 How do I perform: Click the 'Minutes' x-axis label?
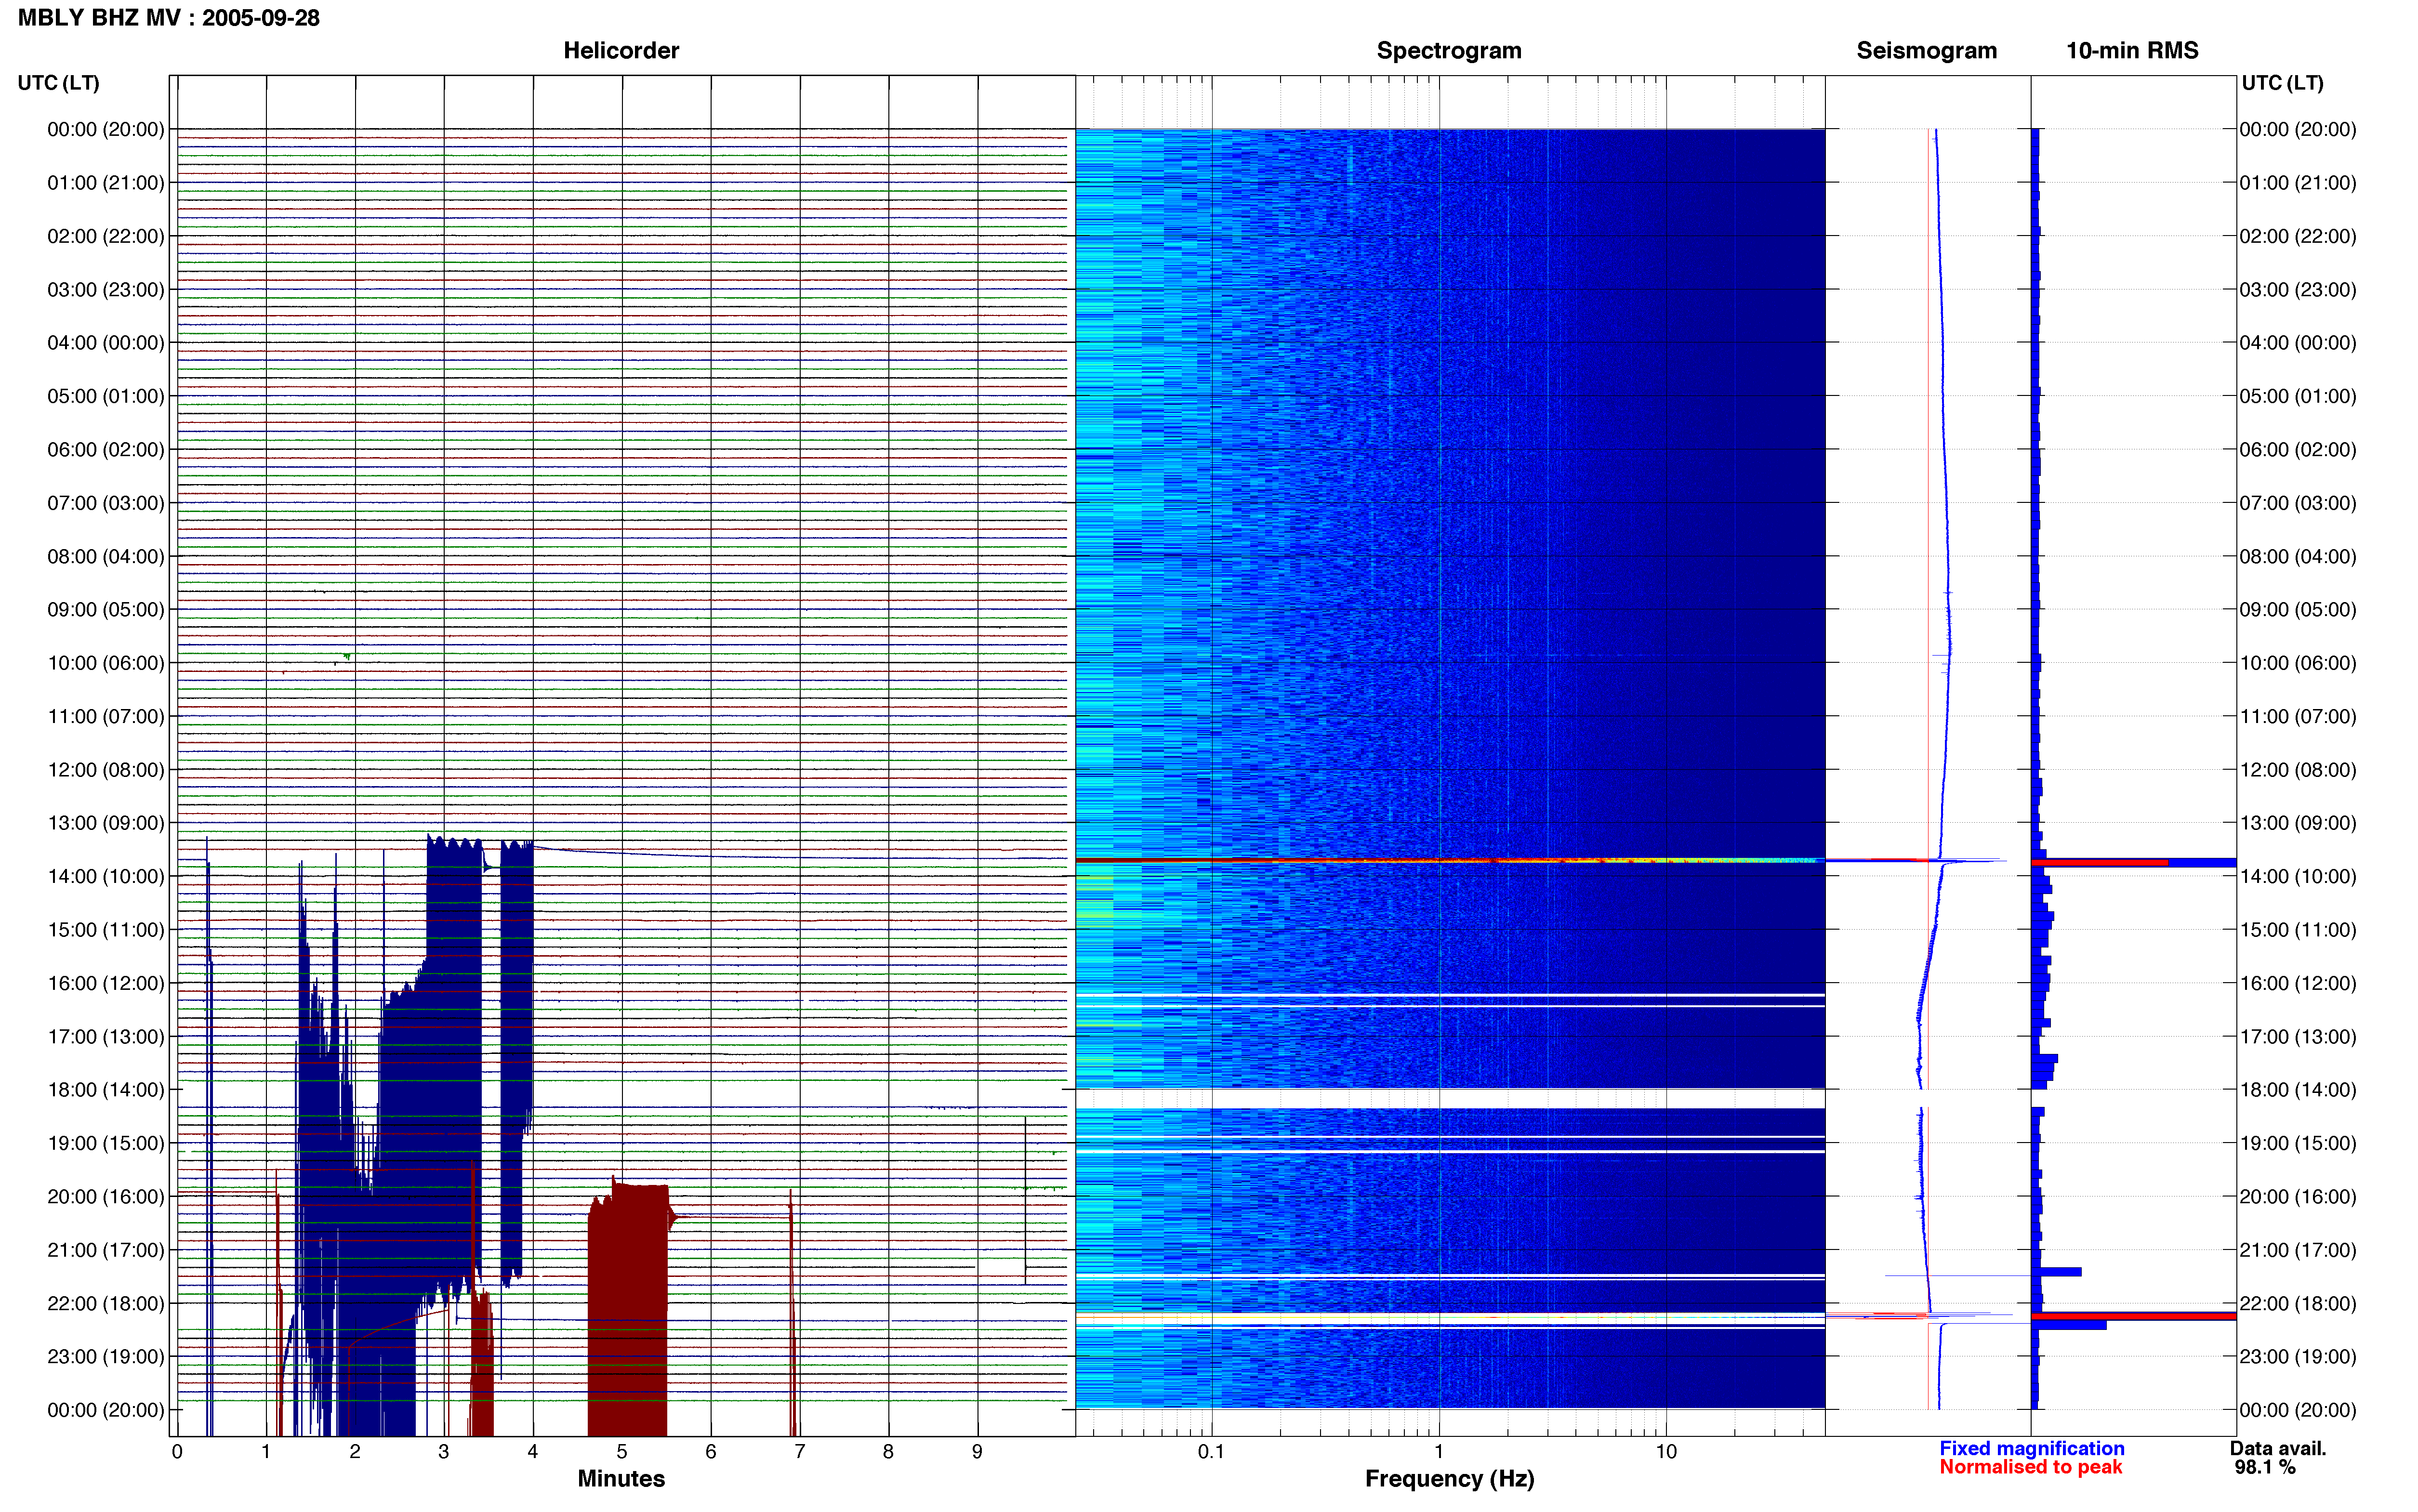(x=621, y=1478)
